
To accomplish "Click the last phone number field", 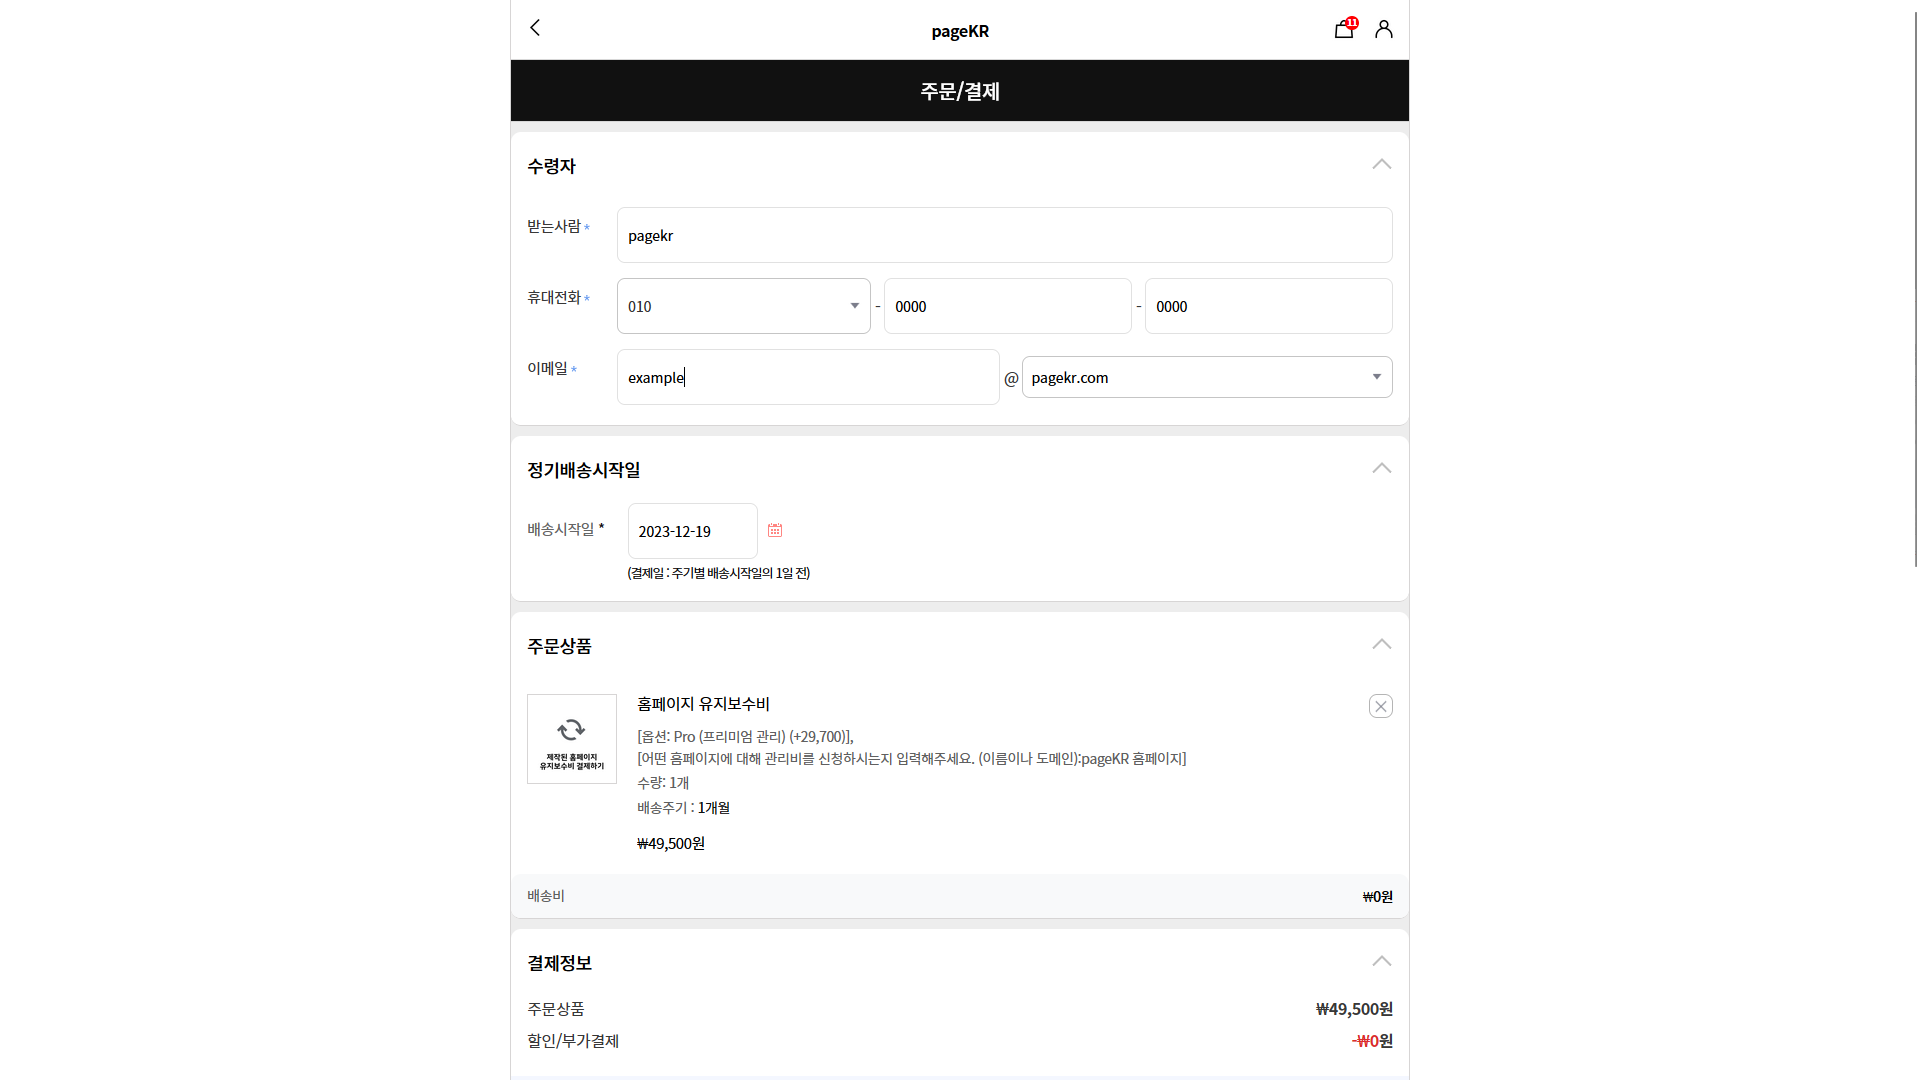I will point(1268,306).
